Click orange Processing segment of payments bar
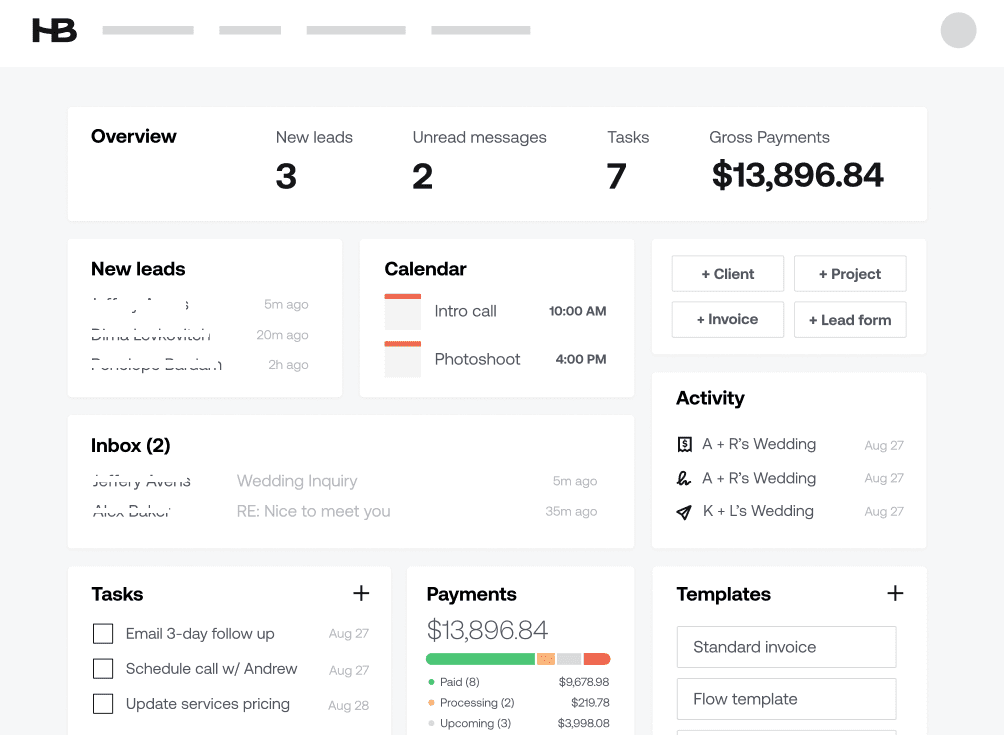 (x=546, y=659)
